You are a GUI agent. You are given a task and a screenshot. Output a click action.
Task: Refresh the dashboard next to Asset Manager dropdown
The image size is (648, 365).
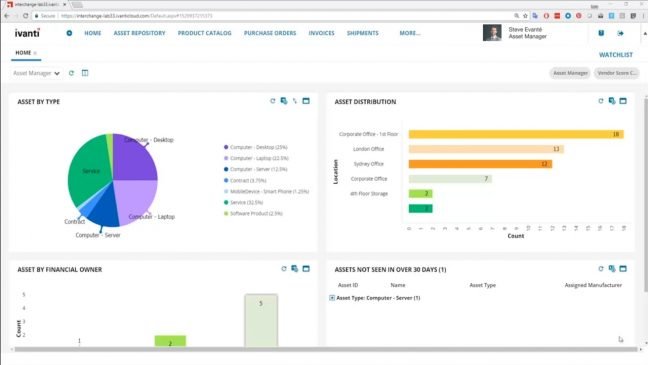click(x=71, y=73)
